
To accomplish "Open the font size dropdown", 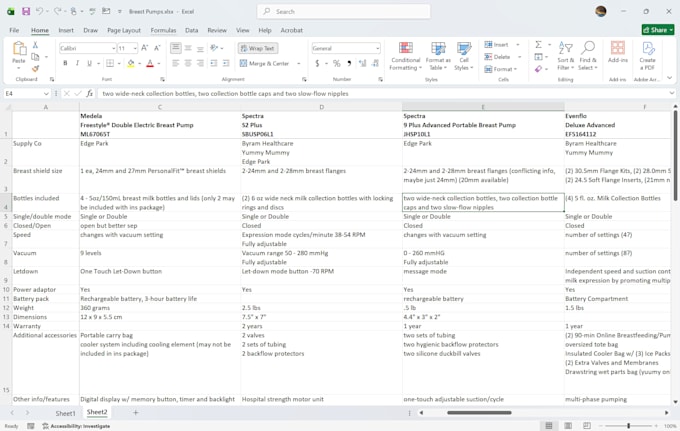I will (135, 48).
